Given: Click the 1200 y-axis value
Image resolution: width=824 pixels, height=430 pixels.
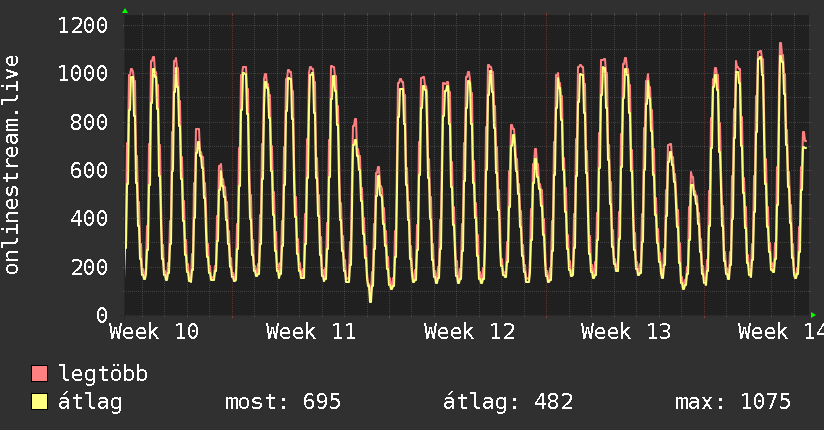Looking at the screenshot, I should coord(83,25).
